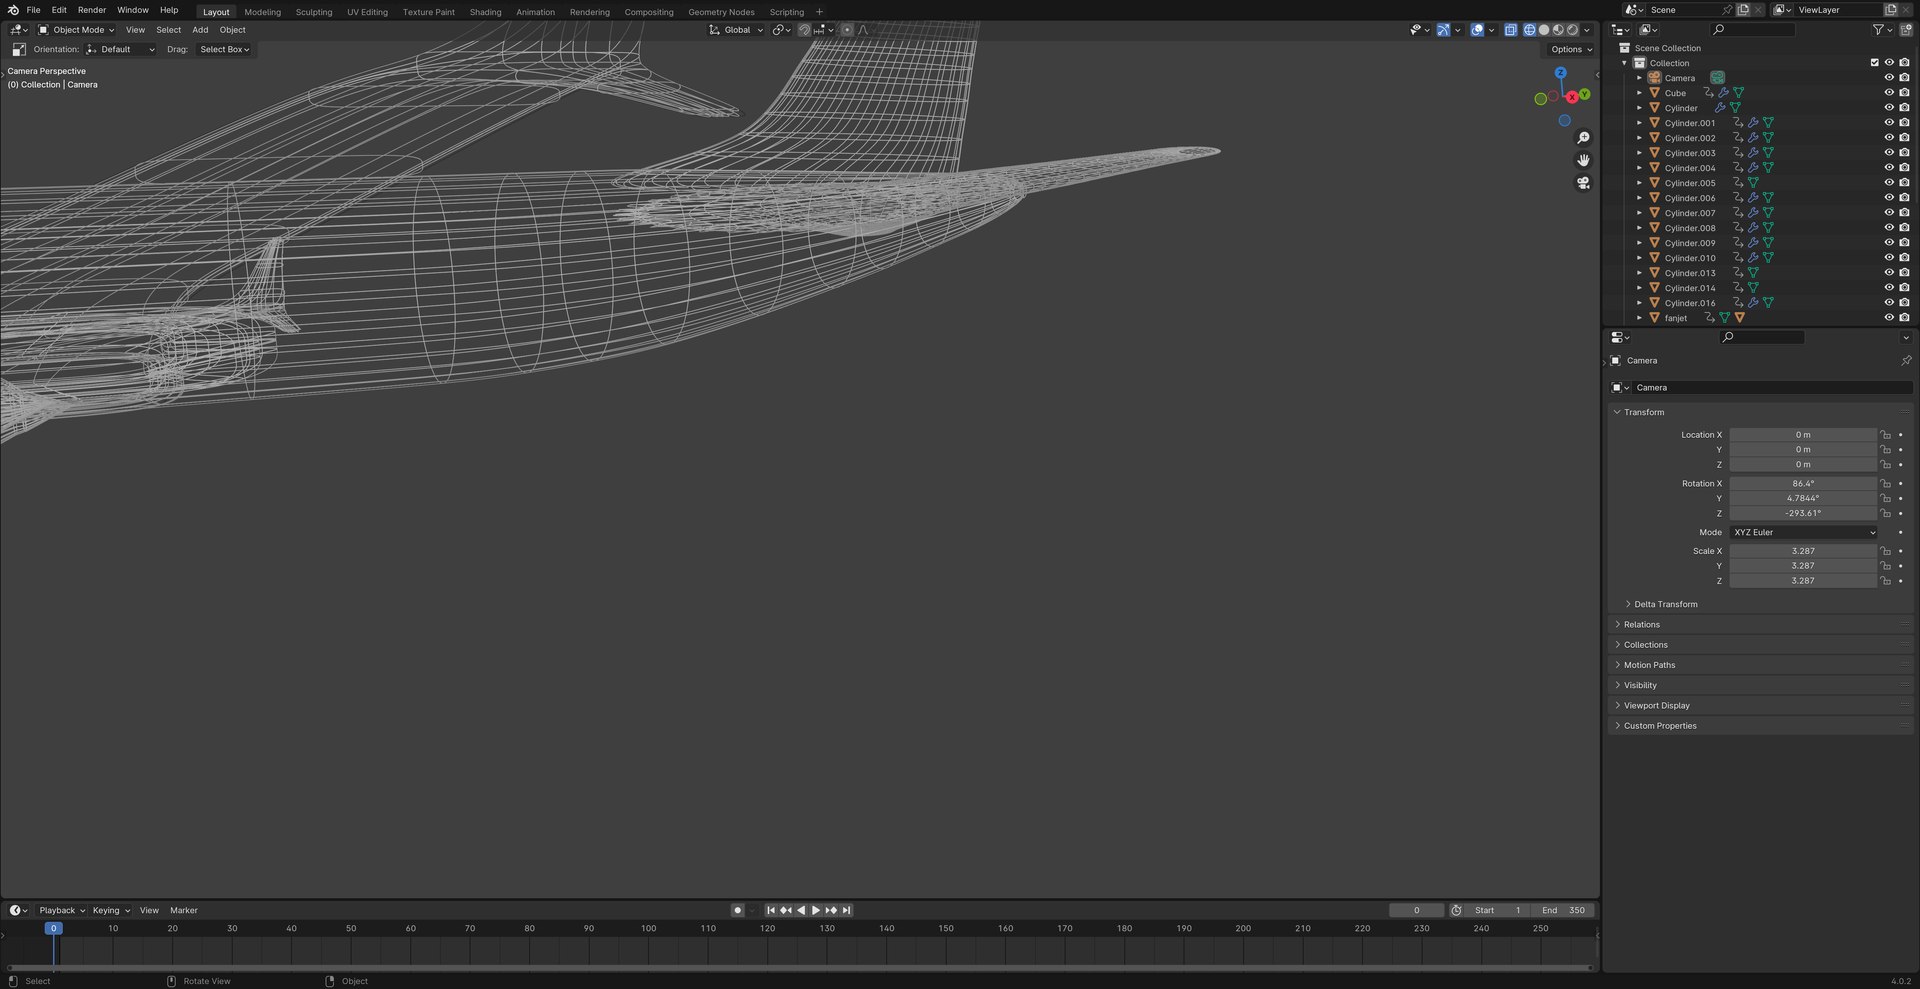Toggle camera view icon in viewport
The width and height of the screenshot is (1920, 989).
click(x=1583, y=183)
